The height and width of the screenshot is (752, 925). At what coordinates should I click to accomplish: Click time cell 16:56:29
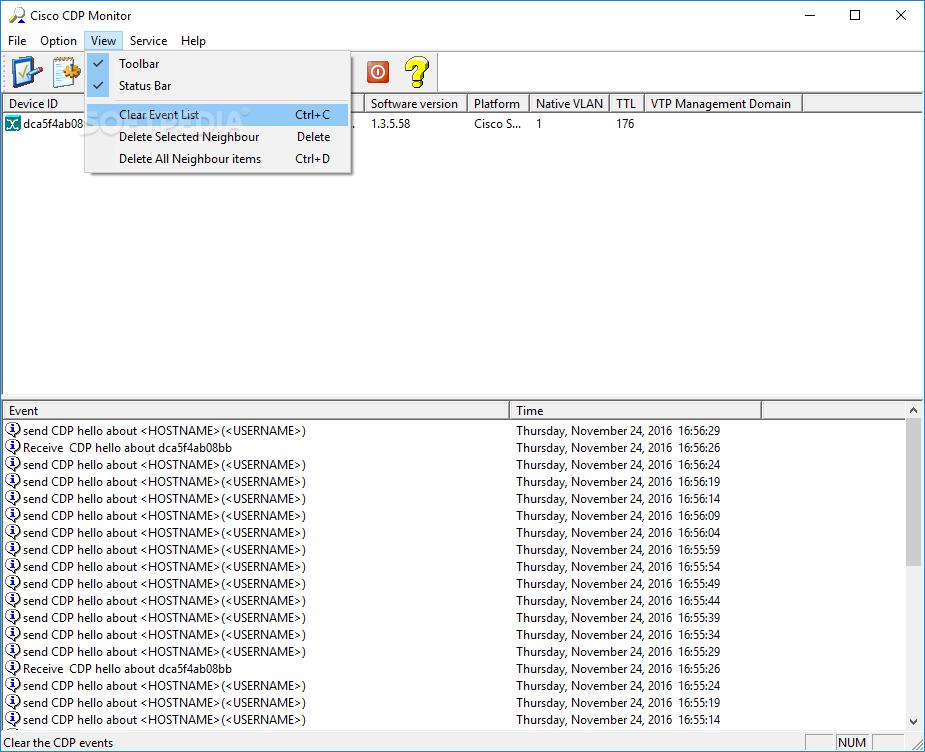618,431
